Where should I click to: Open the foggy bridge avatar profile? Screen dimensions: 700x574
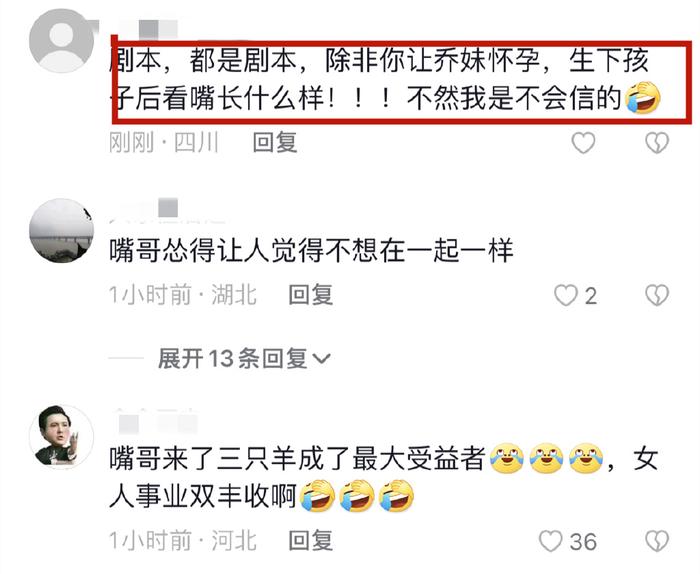(x=62, y=231)
